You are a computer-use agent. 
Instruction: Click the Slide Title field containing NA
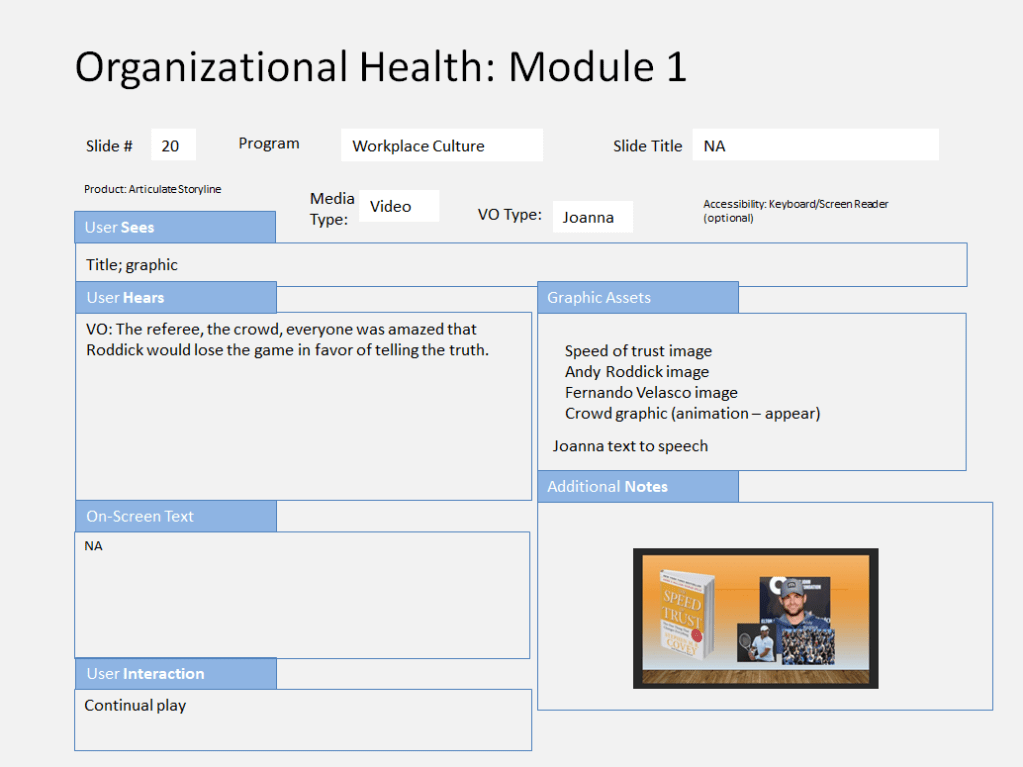pyautogui.click(x=814, y=146)
